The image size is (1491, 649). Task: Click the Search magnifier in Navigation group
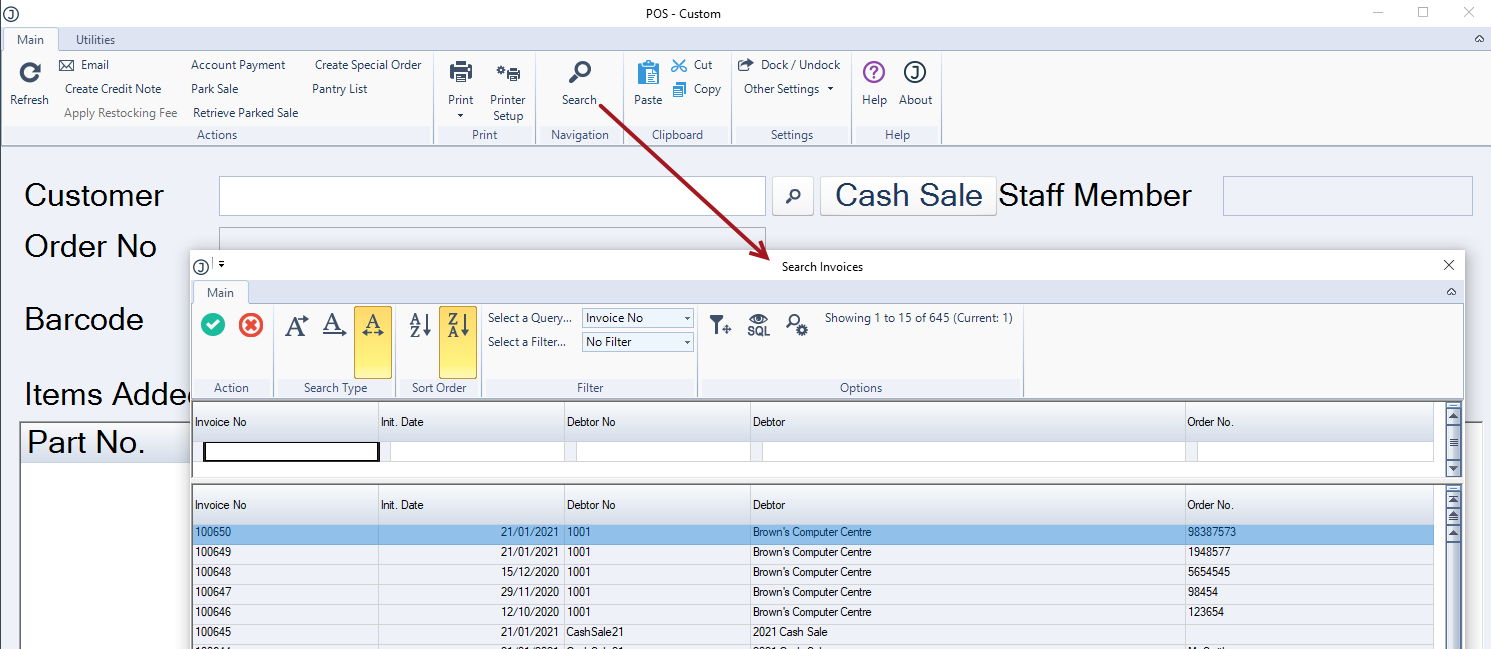pyautogui.click(x=580, y=72)
